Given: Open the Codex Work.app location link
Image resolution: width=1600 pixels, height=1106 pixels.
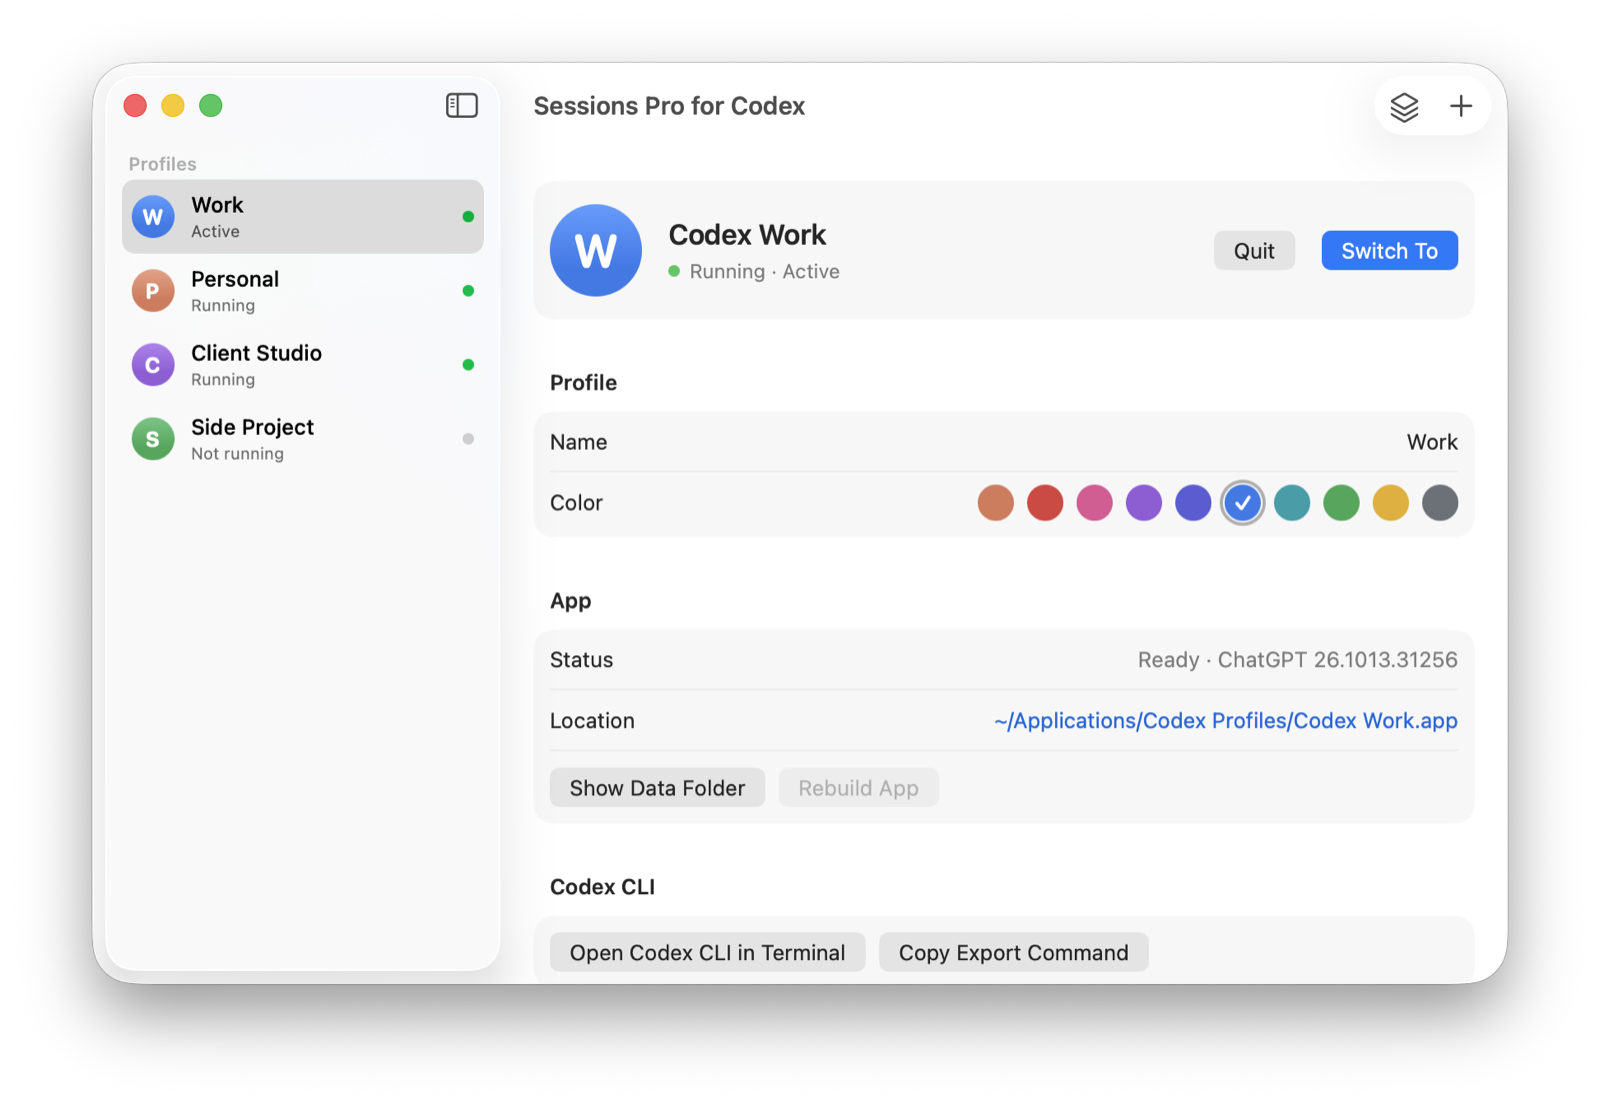Looking at the screenshot, I should click(1226, 721).
